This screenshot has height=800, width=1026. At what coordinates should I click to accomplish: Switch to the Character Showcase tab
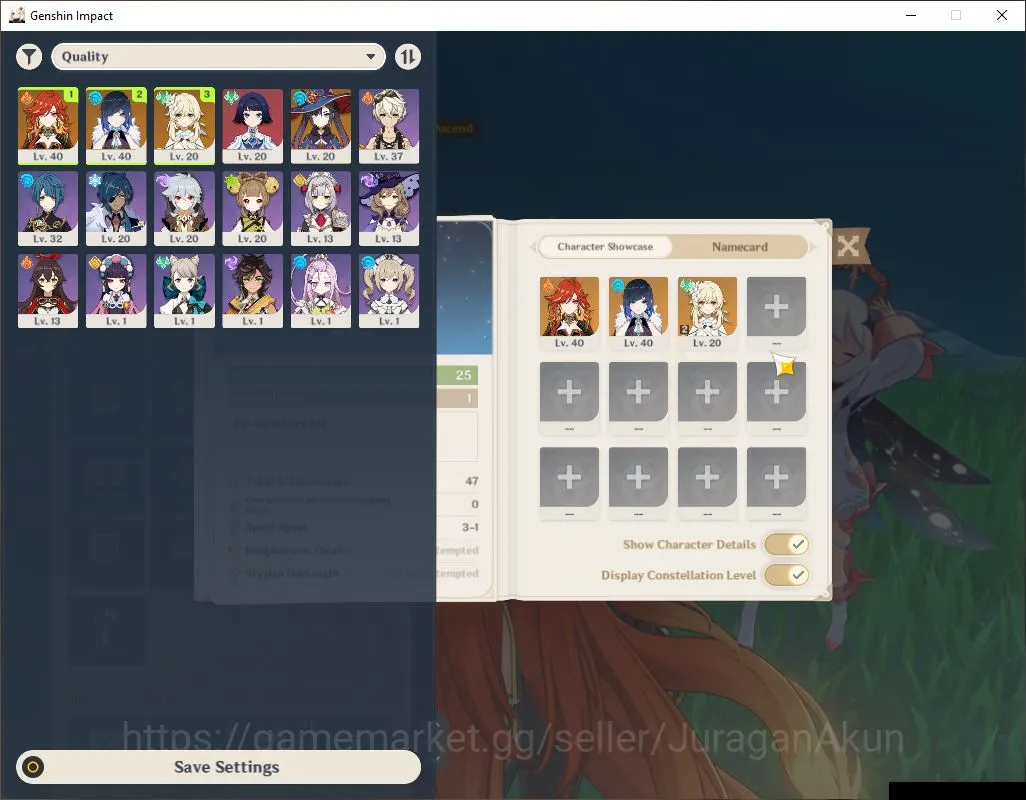605,247
